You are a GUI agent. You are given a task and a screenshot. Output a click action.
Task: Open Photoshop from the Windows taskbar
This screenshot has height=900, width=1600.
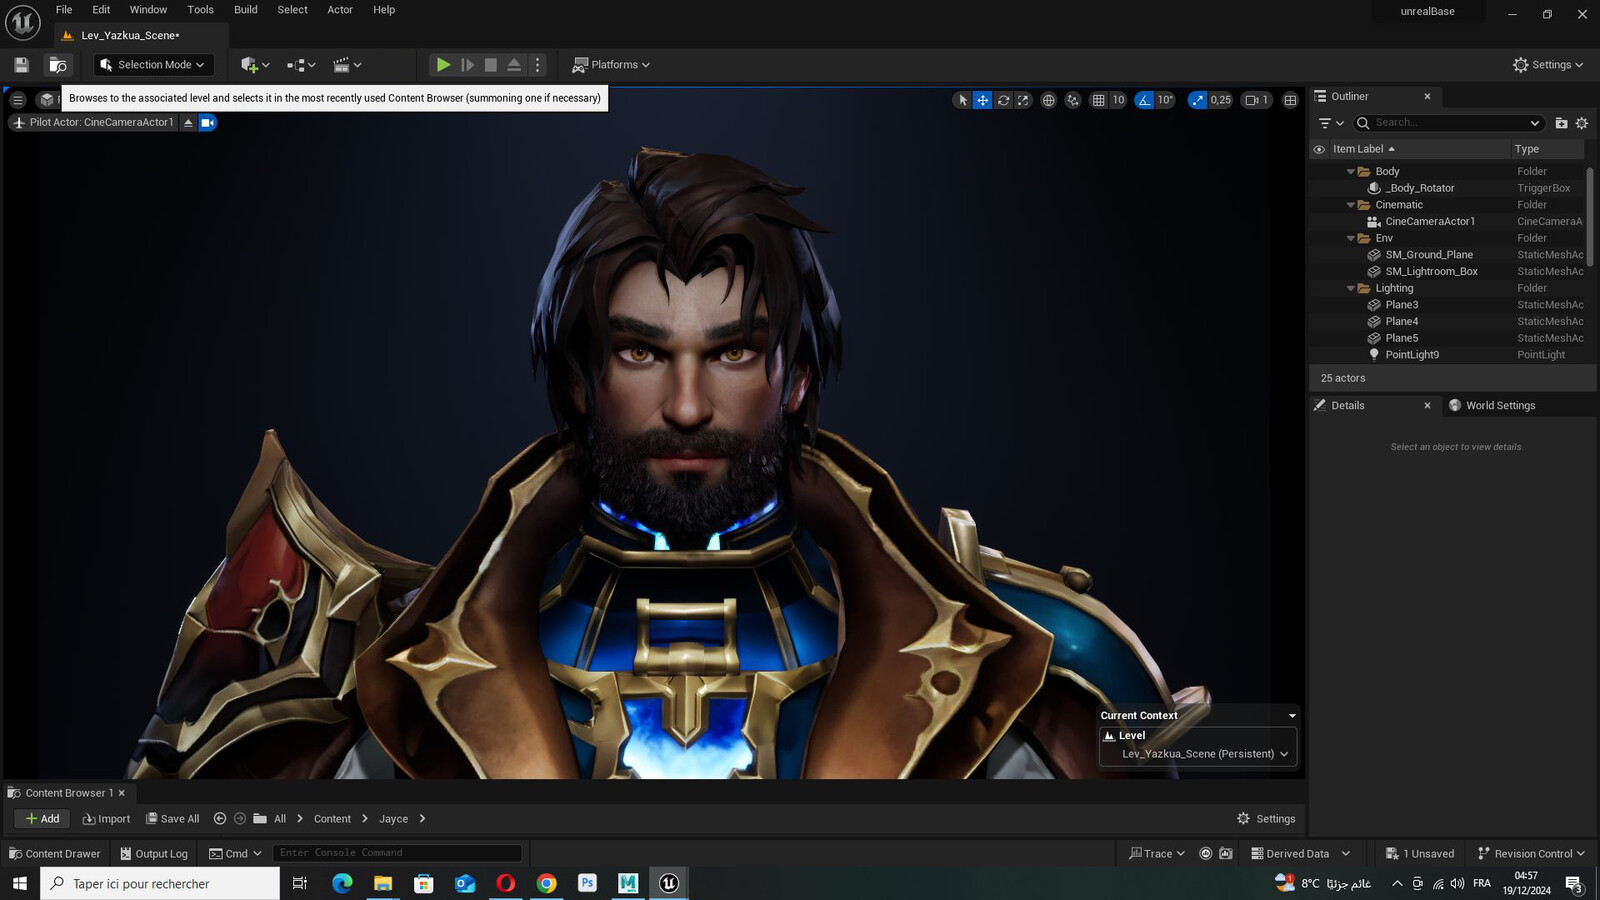click(587, 883)
